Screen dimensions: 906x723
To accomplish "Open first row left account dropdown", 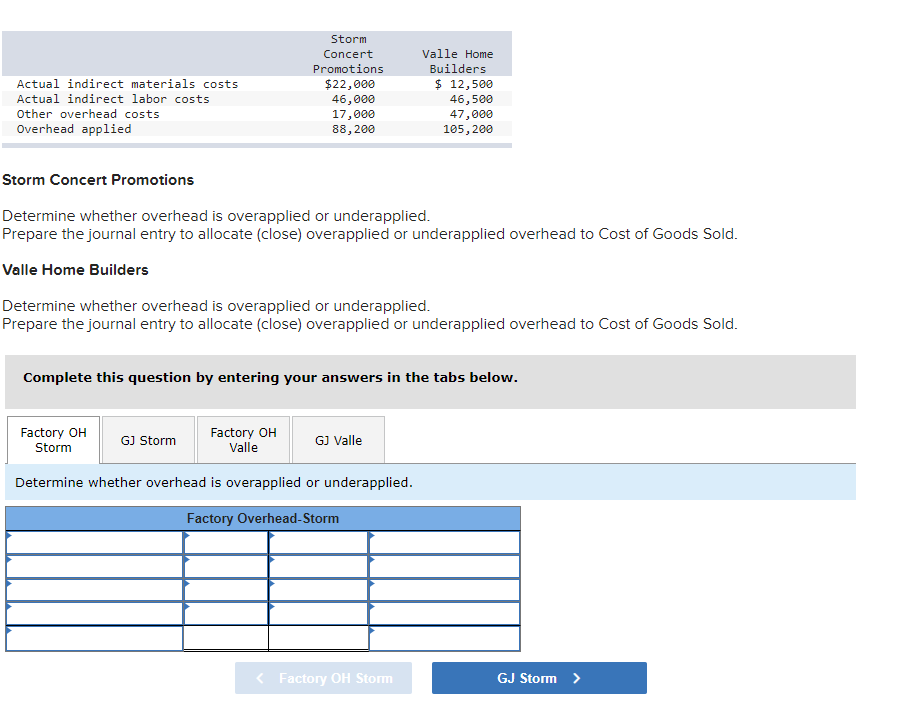I will 95,543.
